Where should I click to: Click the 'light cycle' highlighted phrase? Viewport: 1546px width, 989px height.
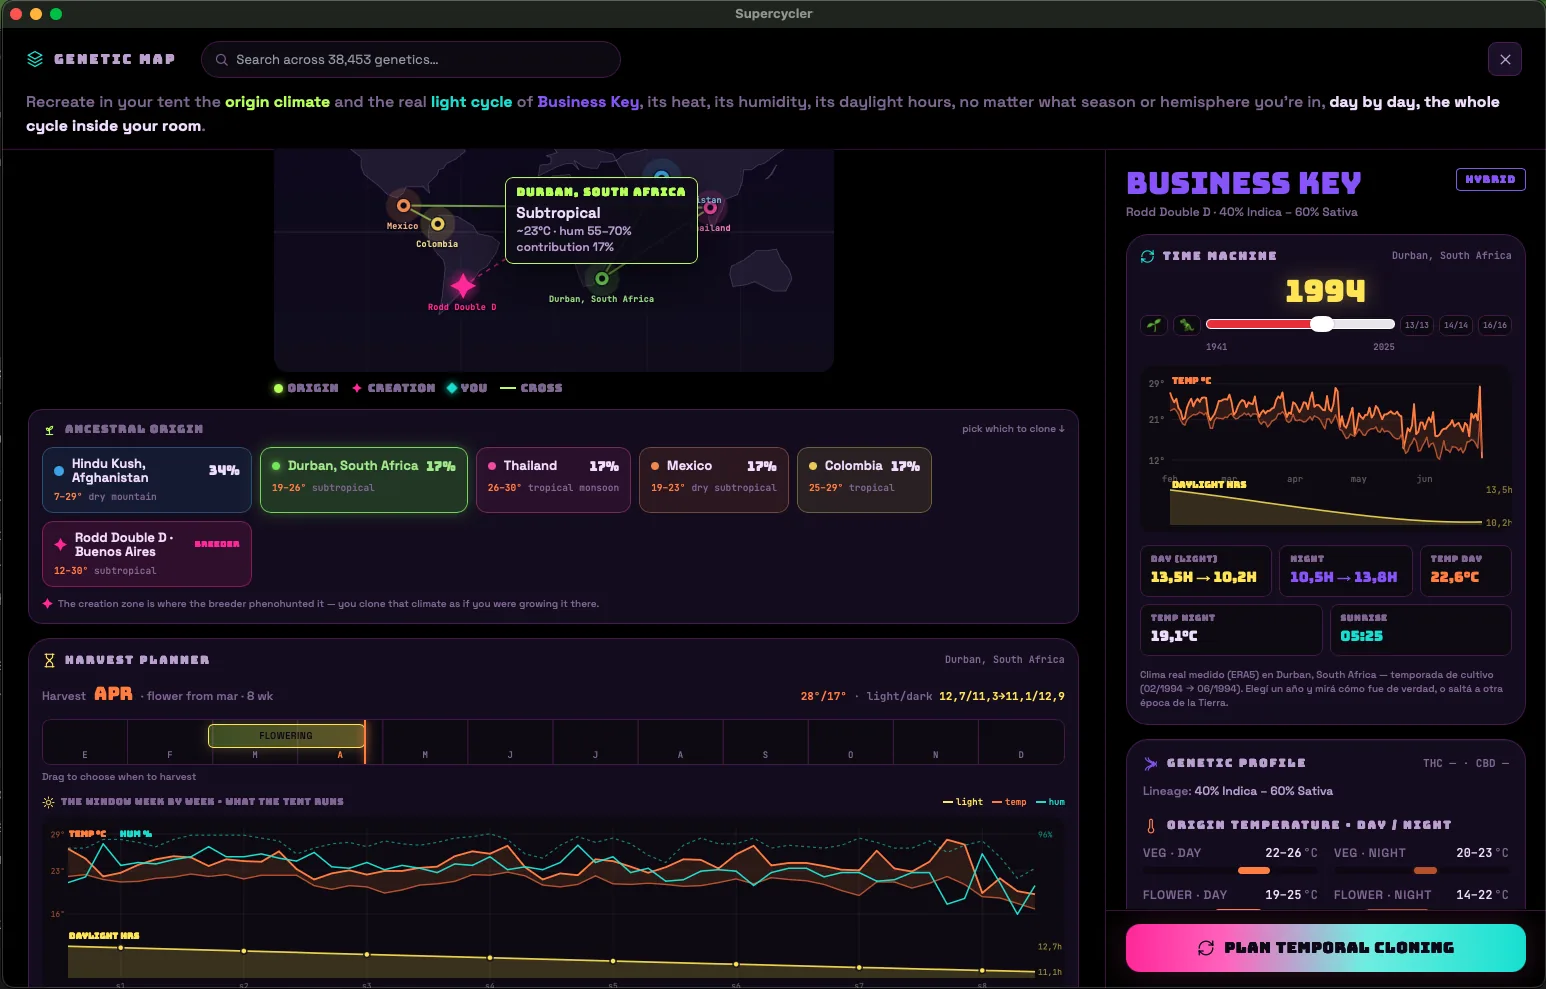pyautogui.click(x=471, y=102)
